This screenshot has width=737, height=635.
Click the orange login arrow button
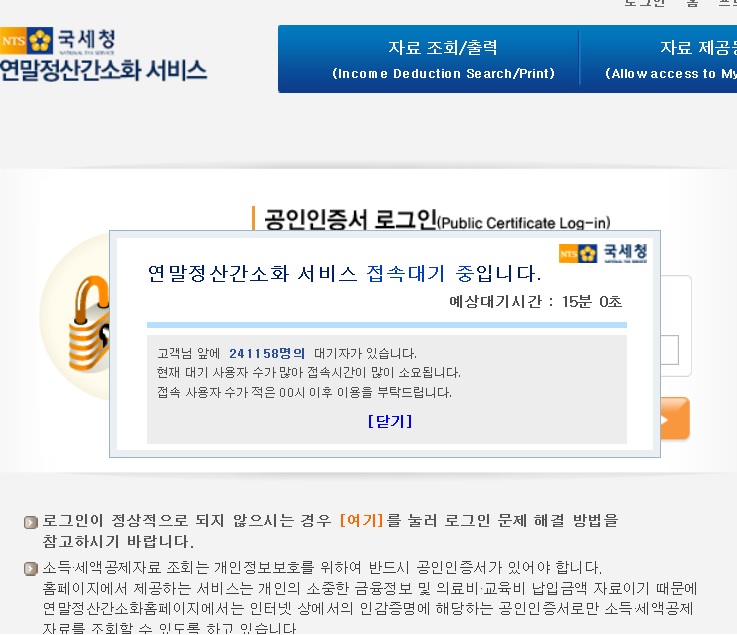point(675,418)
